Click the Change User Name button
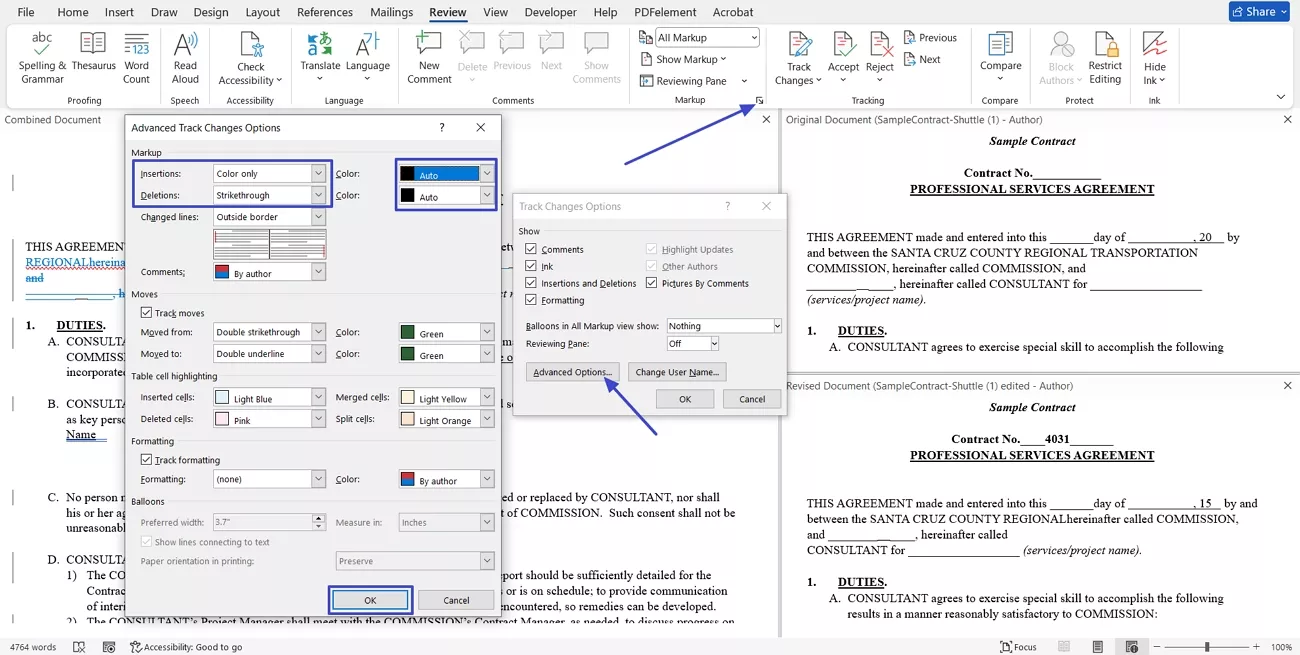The height and width of the screenshot is (655, 1300). [677, 372]
